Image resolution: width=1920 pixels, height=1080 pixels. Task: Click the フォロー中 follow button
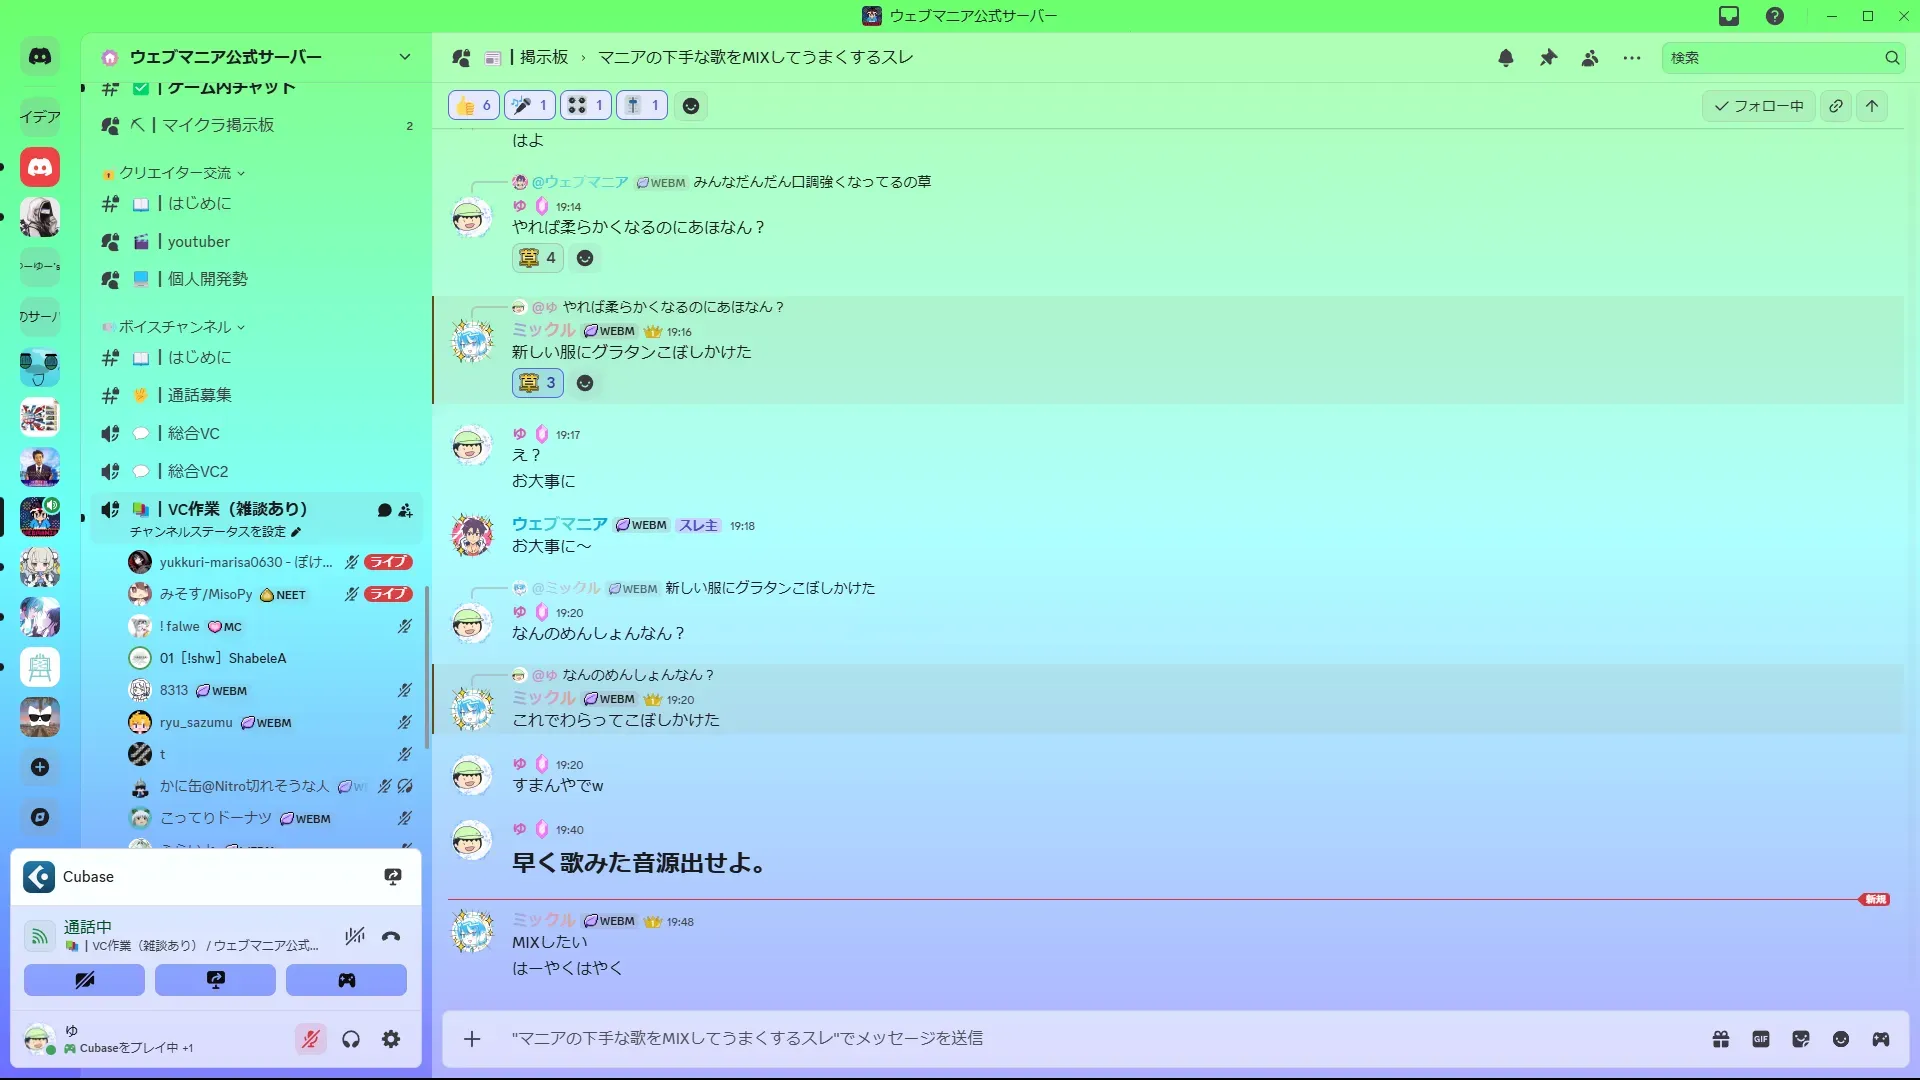click(x=1759, y=106)
